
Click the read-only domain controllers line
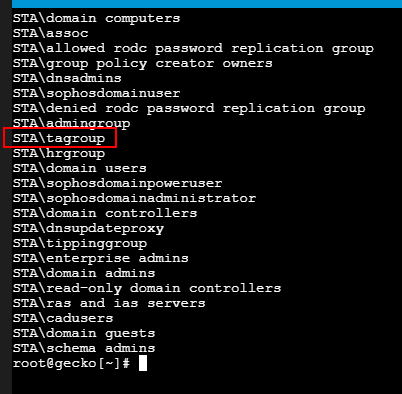point(147,289)
